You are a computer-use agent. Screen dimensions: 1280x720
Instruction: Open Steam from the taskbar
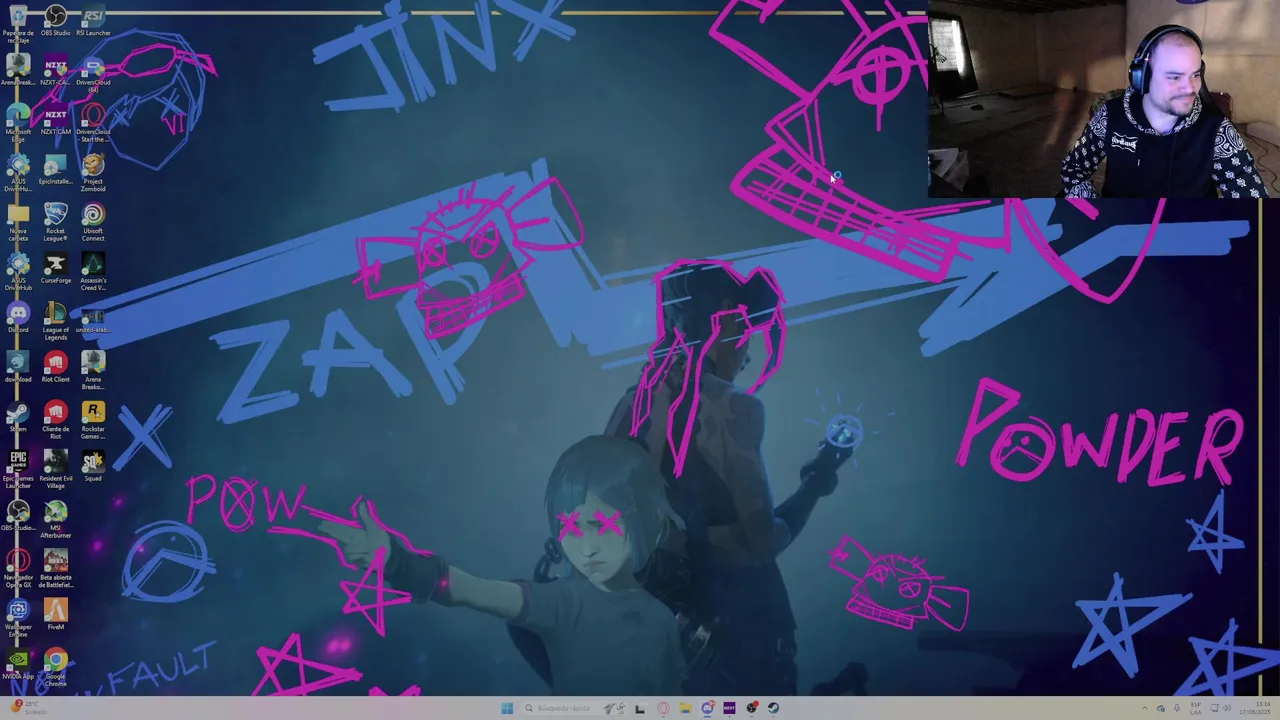point(773,708)
